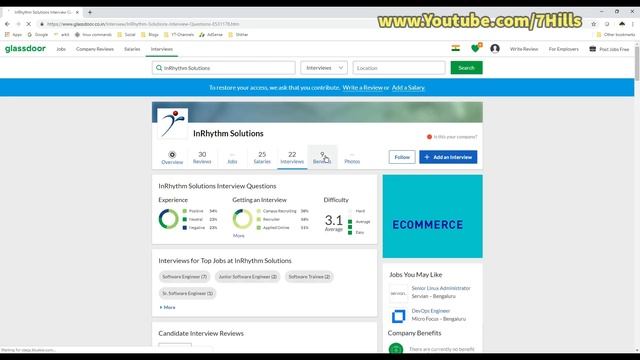Open the Write Review header link

point(524,49)
